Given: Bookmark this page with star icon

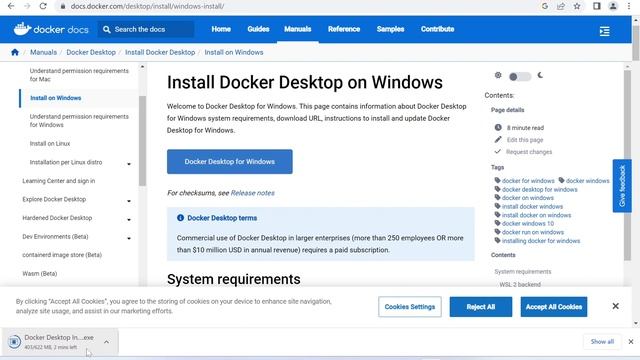Looking at the screenshot, I should pyautogui.click(x=577, y=6).
